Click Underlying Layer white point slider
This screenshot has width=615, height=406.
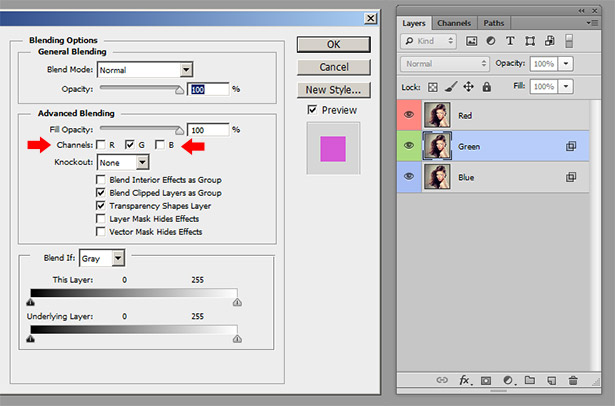click(237, 339)
